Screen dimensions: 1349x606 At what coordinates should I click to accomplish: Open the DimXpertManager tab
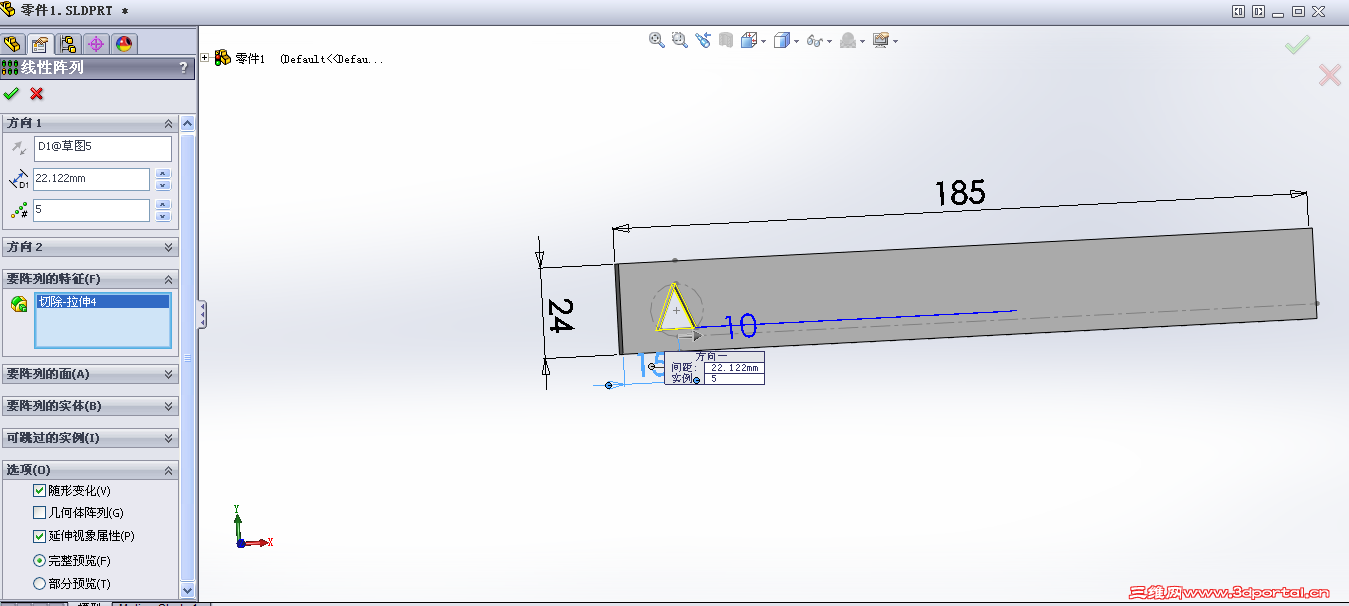coord(96,44)
